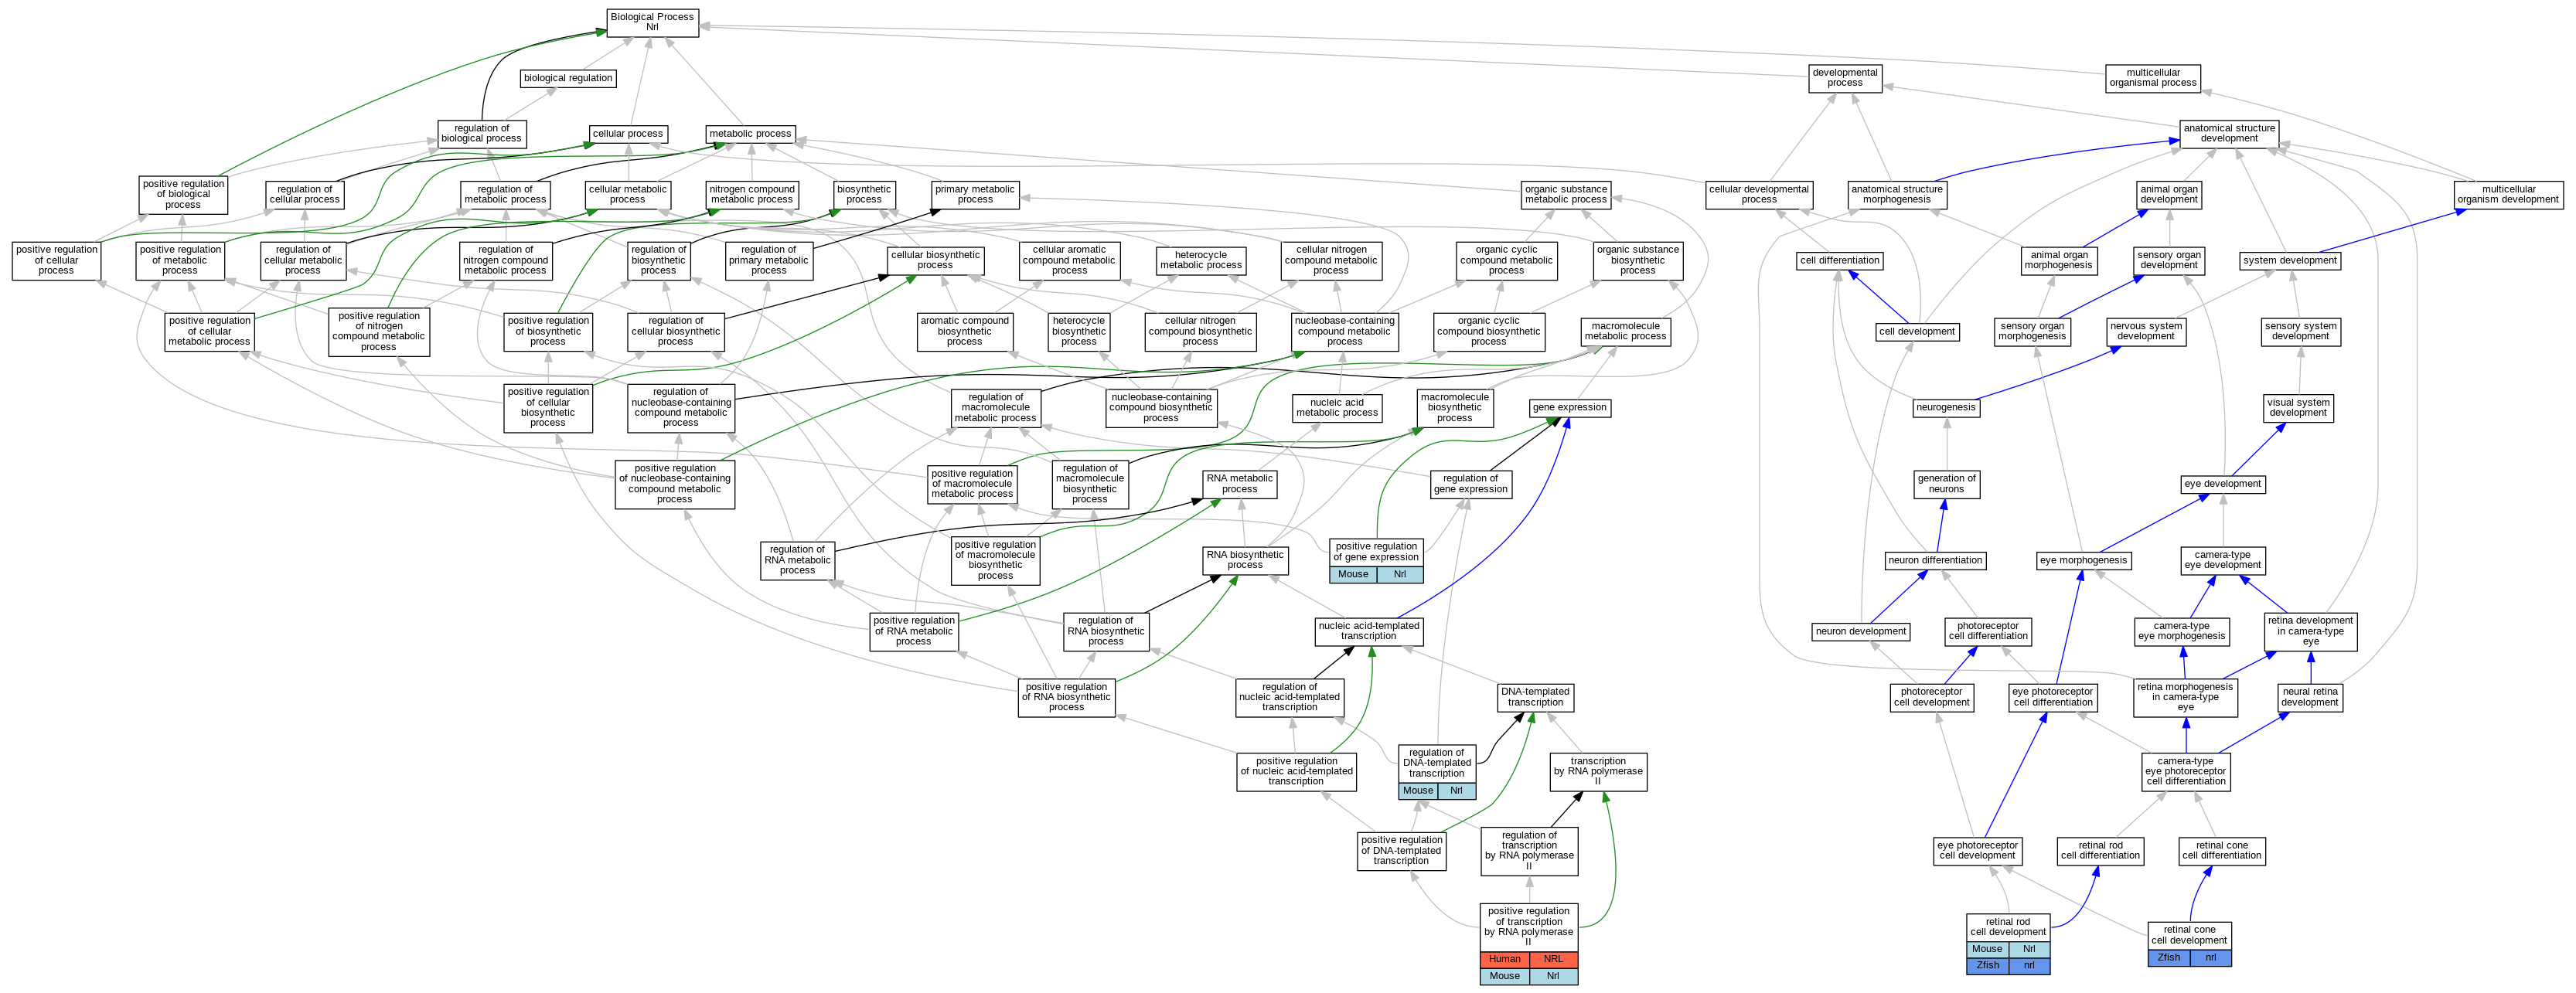Select the 'retinal cone cell development' node title
The height and width of the screenshot is (993, 2576).
pyautogui.click(x=2189, y=935)
